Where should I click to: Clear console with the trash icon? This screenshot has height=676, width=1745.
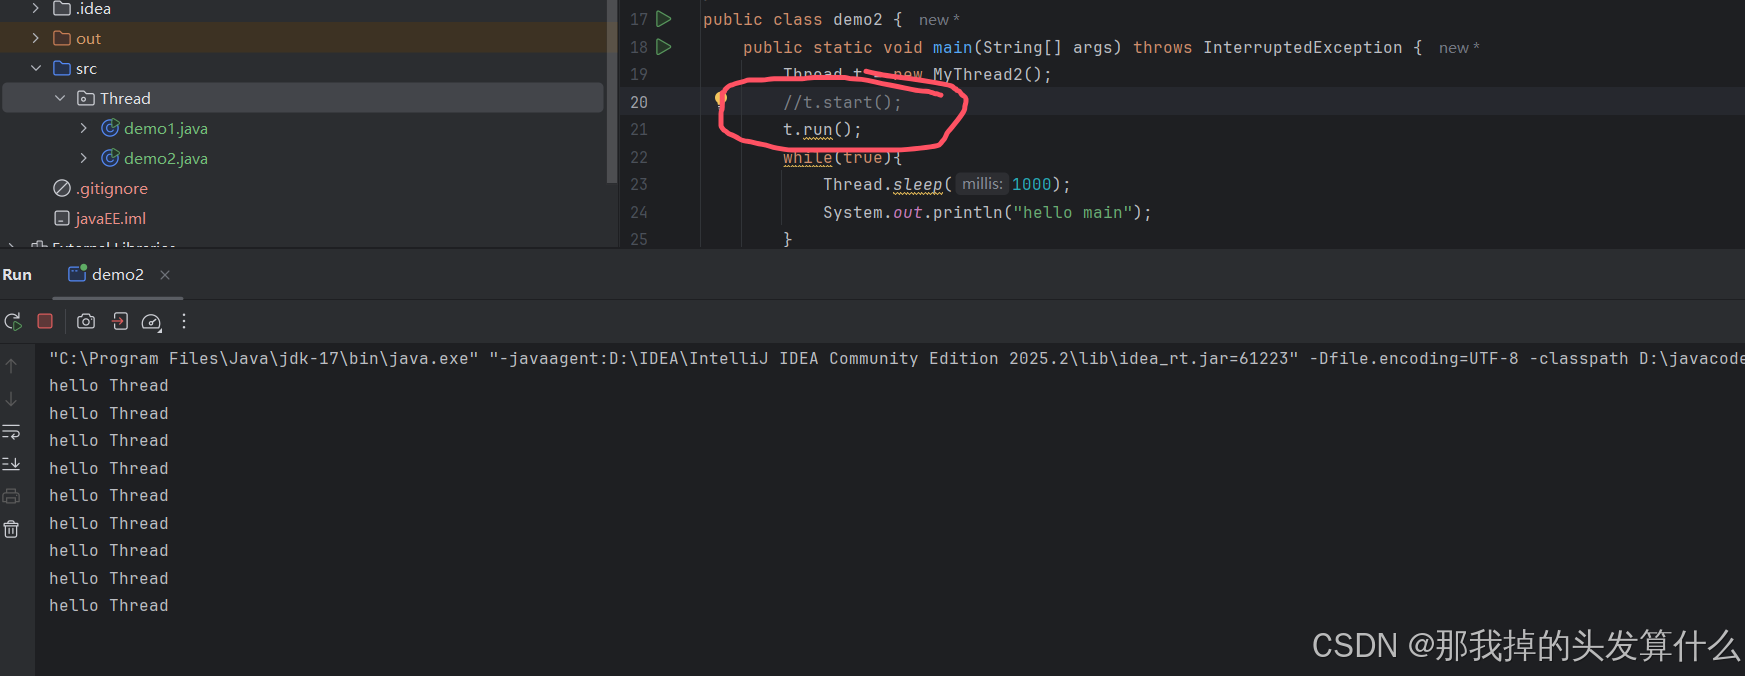pyautogui.click(x=11, y=529)
